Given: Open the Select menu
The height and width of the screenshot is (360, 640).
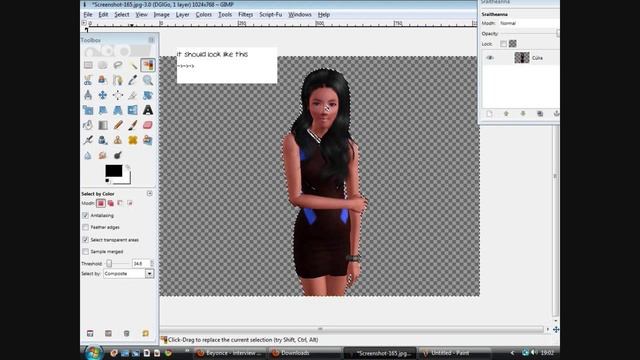Looking at the screenshot, I should tap(122, 15).
